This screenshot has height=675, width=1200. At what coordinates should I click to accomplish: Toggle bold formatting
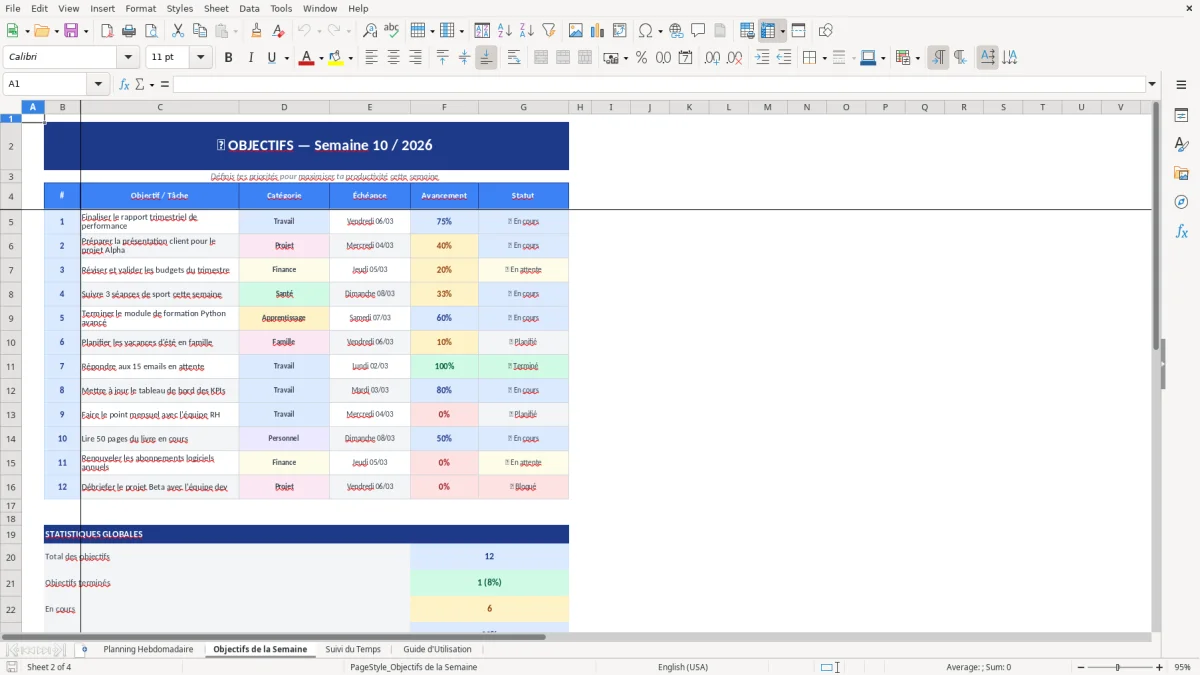coord(228,57)
